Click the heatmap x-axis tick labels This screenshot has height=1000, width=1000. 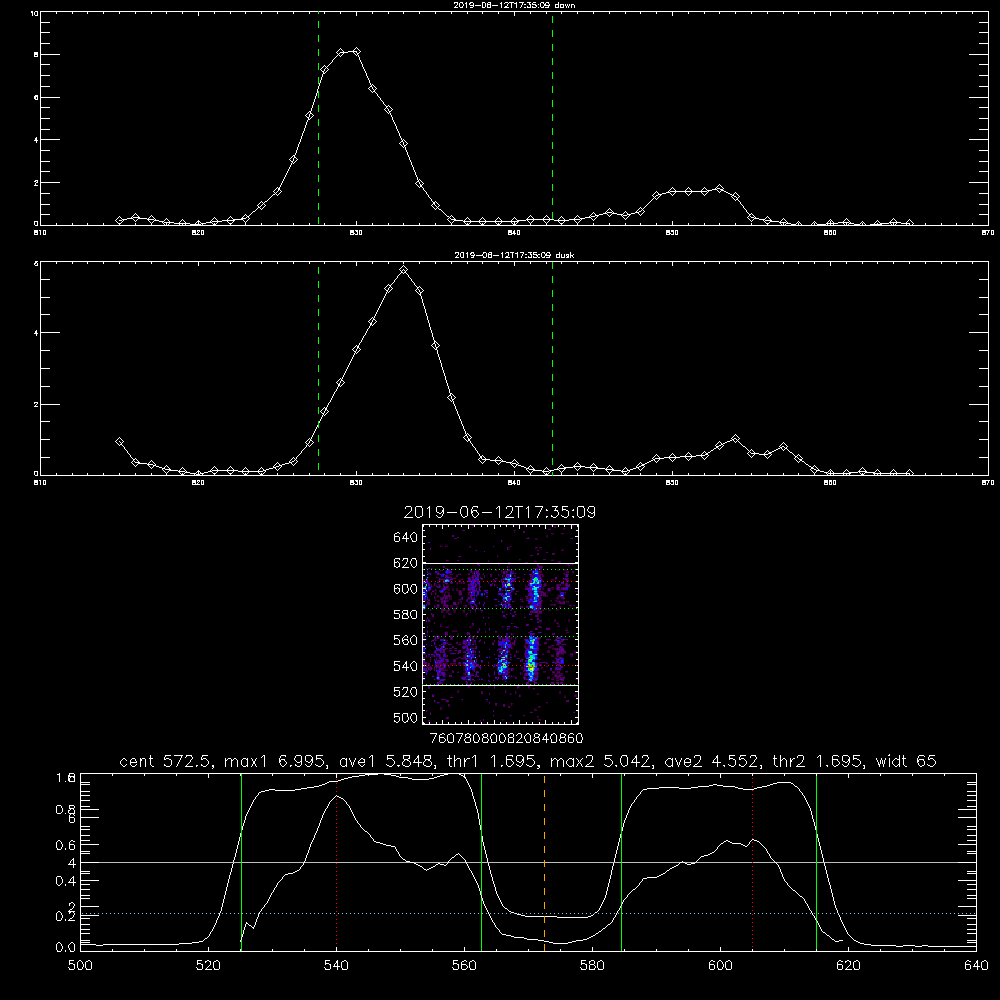pos(507,738)
